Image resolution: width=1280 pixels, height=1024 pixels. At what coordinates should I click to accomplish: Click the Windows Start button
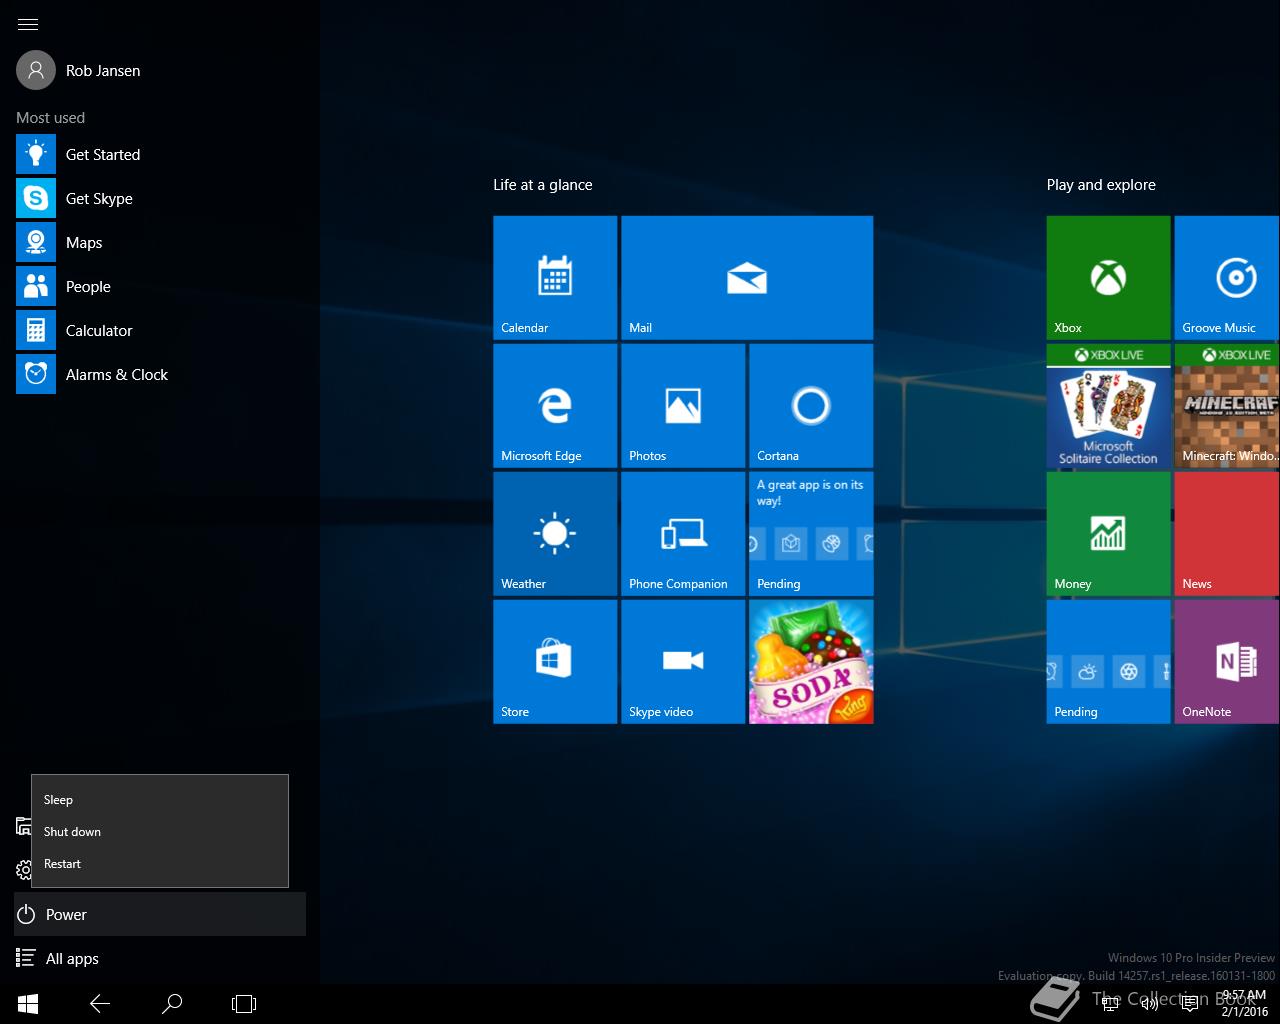(28, 1004)
